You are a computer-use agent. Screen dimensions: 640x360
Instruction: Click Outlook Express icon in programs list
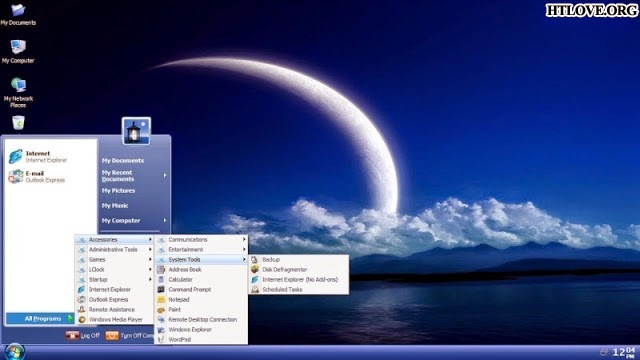[x=82, y=300]
